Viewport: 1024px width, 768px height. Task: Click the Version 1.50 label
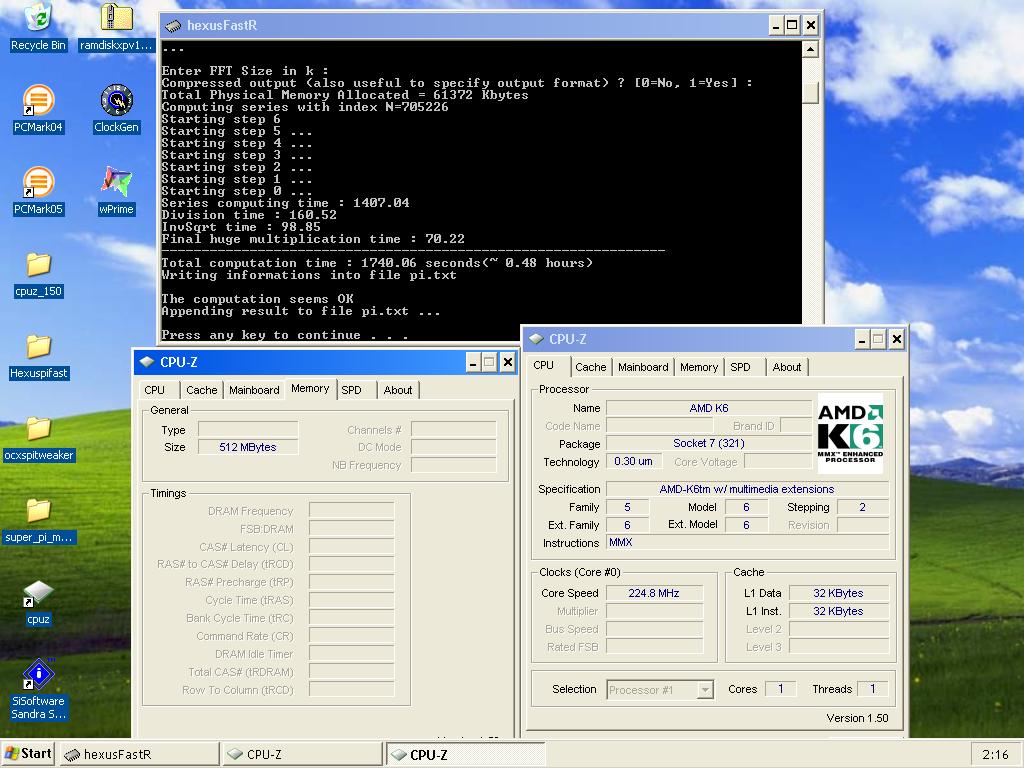(857, 718)
